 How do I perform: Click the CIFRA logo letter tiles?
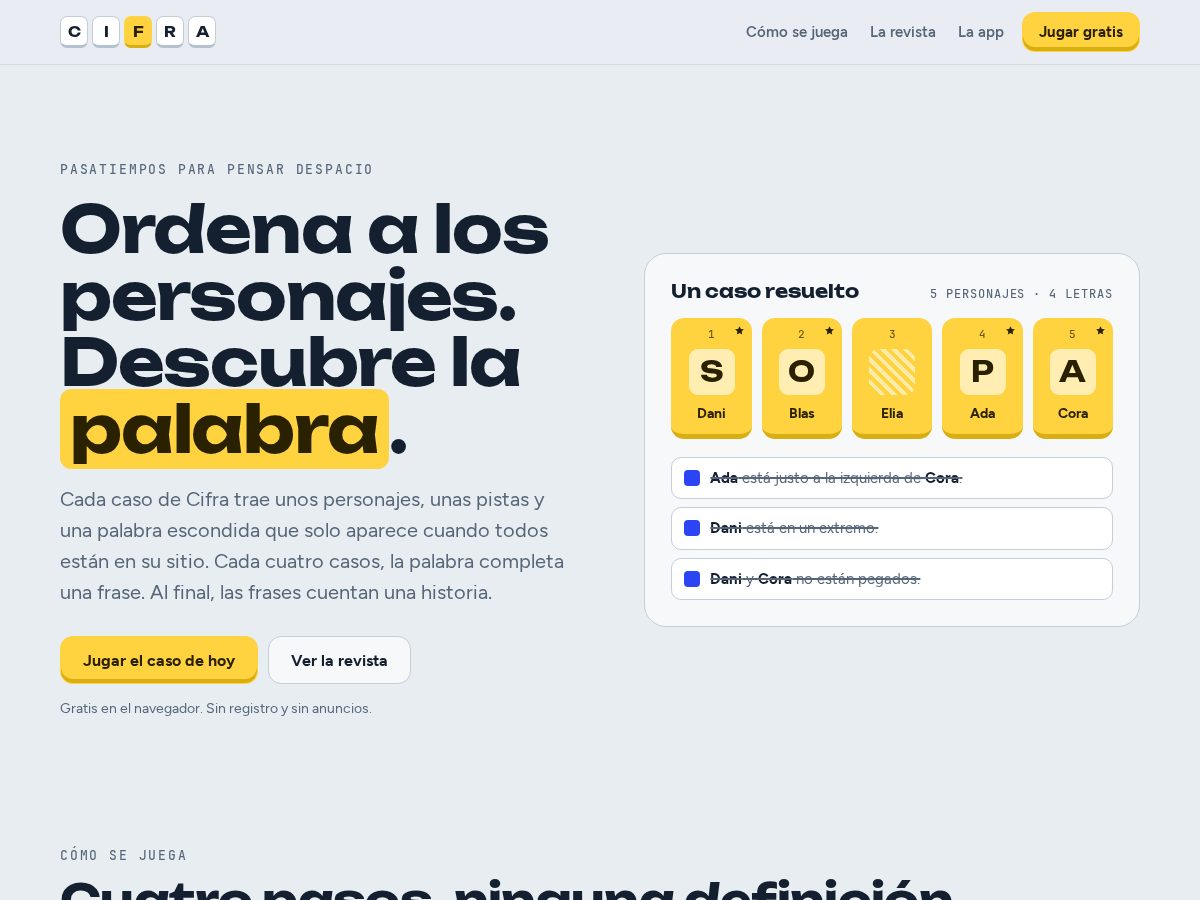click(138, 32)
